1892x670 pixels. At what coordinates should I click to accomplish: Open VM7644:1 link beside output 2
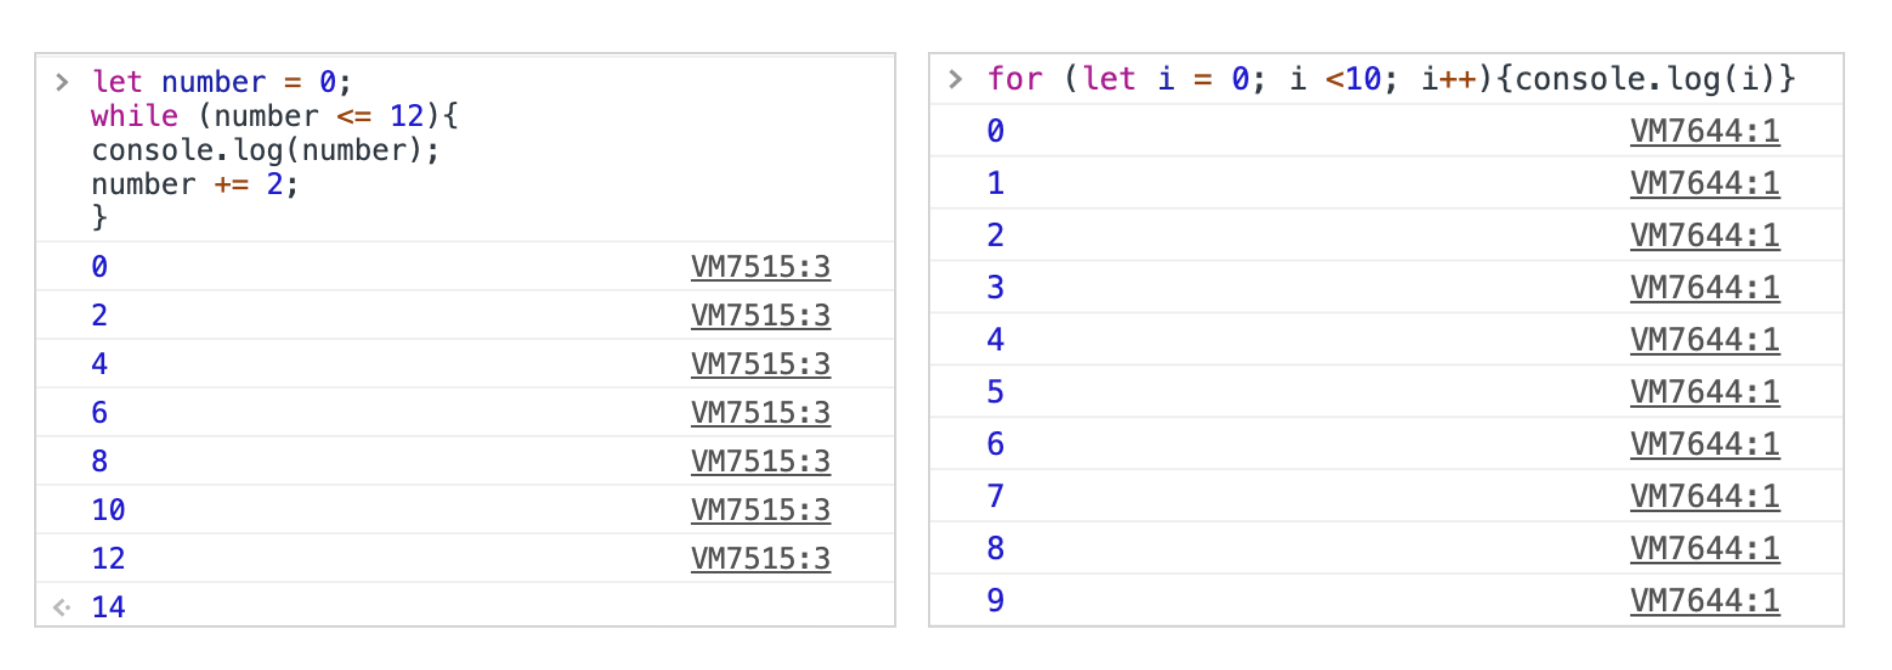pyautogui.click(x=1705, y=235)
